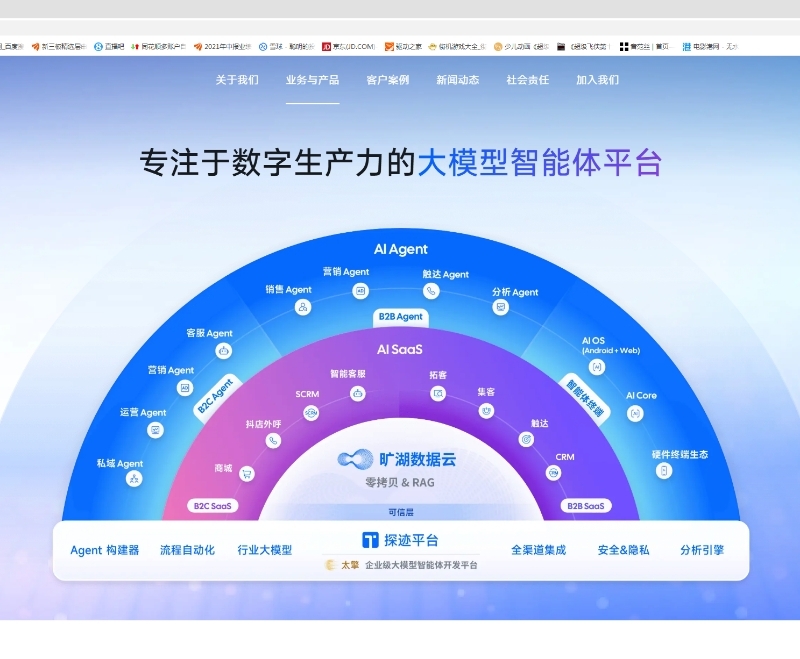Open 新闻动态 in the navigation bar

pos(458,80)
